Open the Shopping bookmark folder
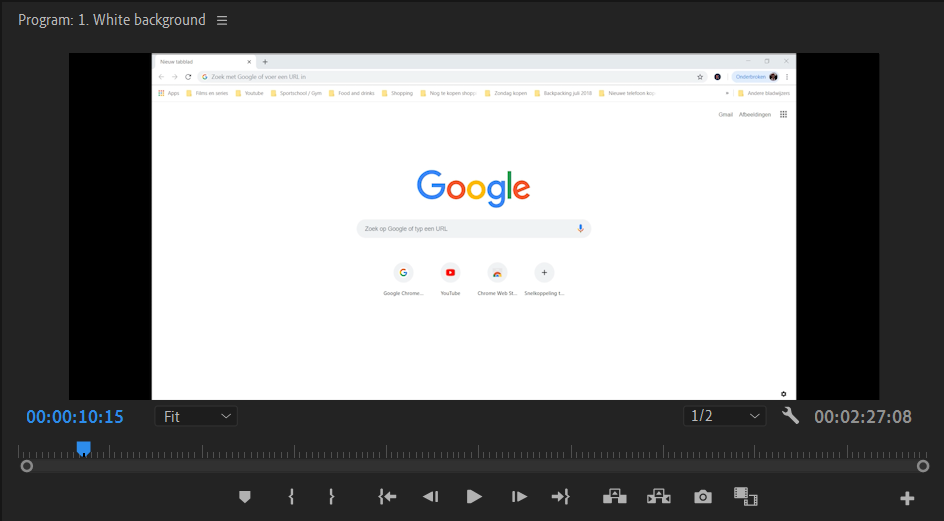Viewport: 944px width, 521px height. 397,93
